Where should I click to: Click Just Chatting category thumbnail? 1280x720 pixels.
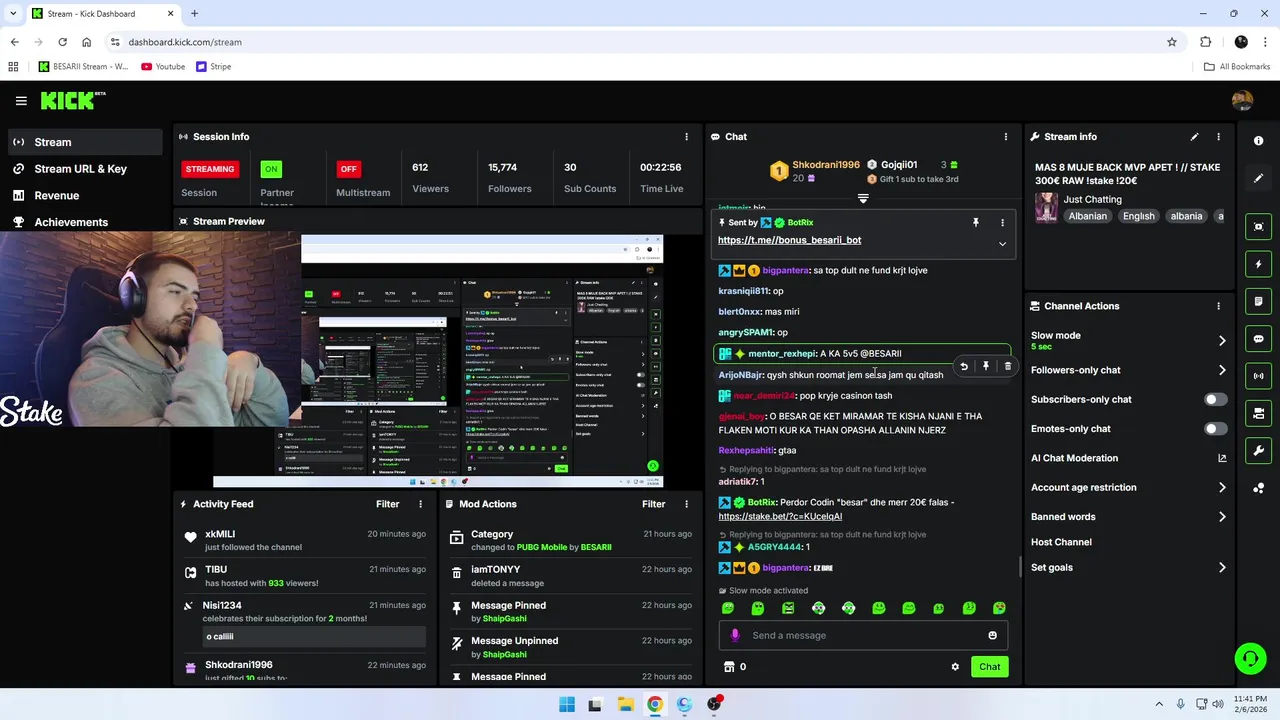tap(1046, 207)
